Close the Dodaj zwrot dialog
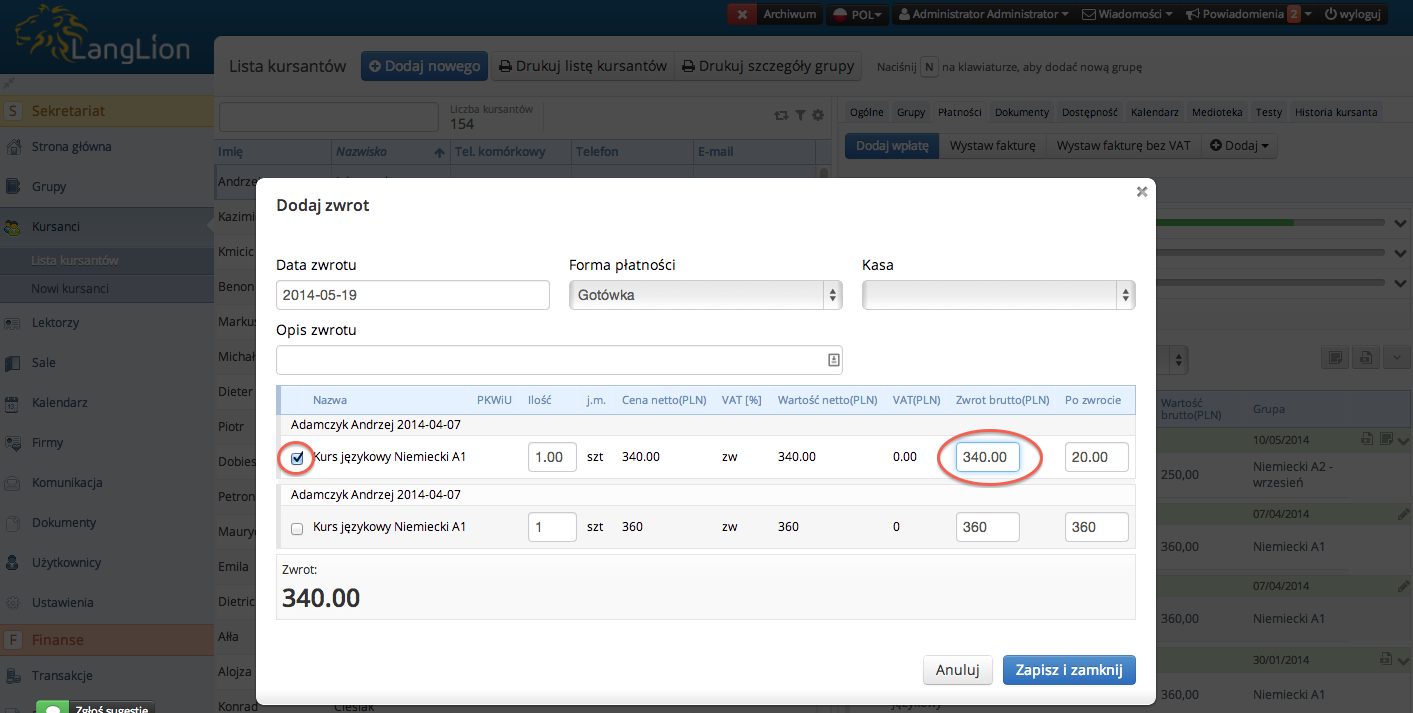The image size is (1413, 713). pyautogui.click(x=1141, y=192)
